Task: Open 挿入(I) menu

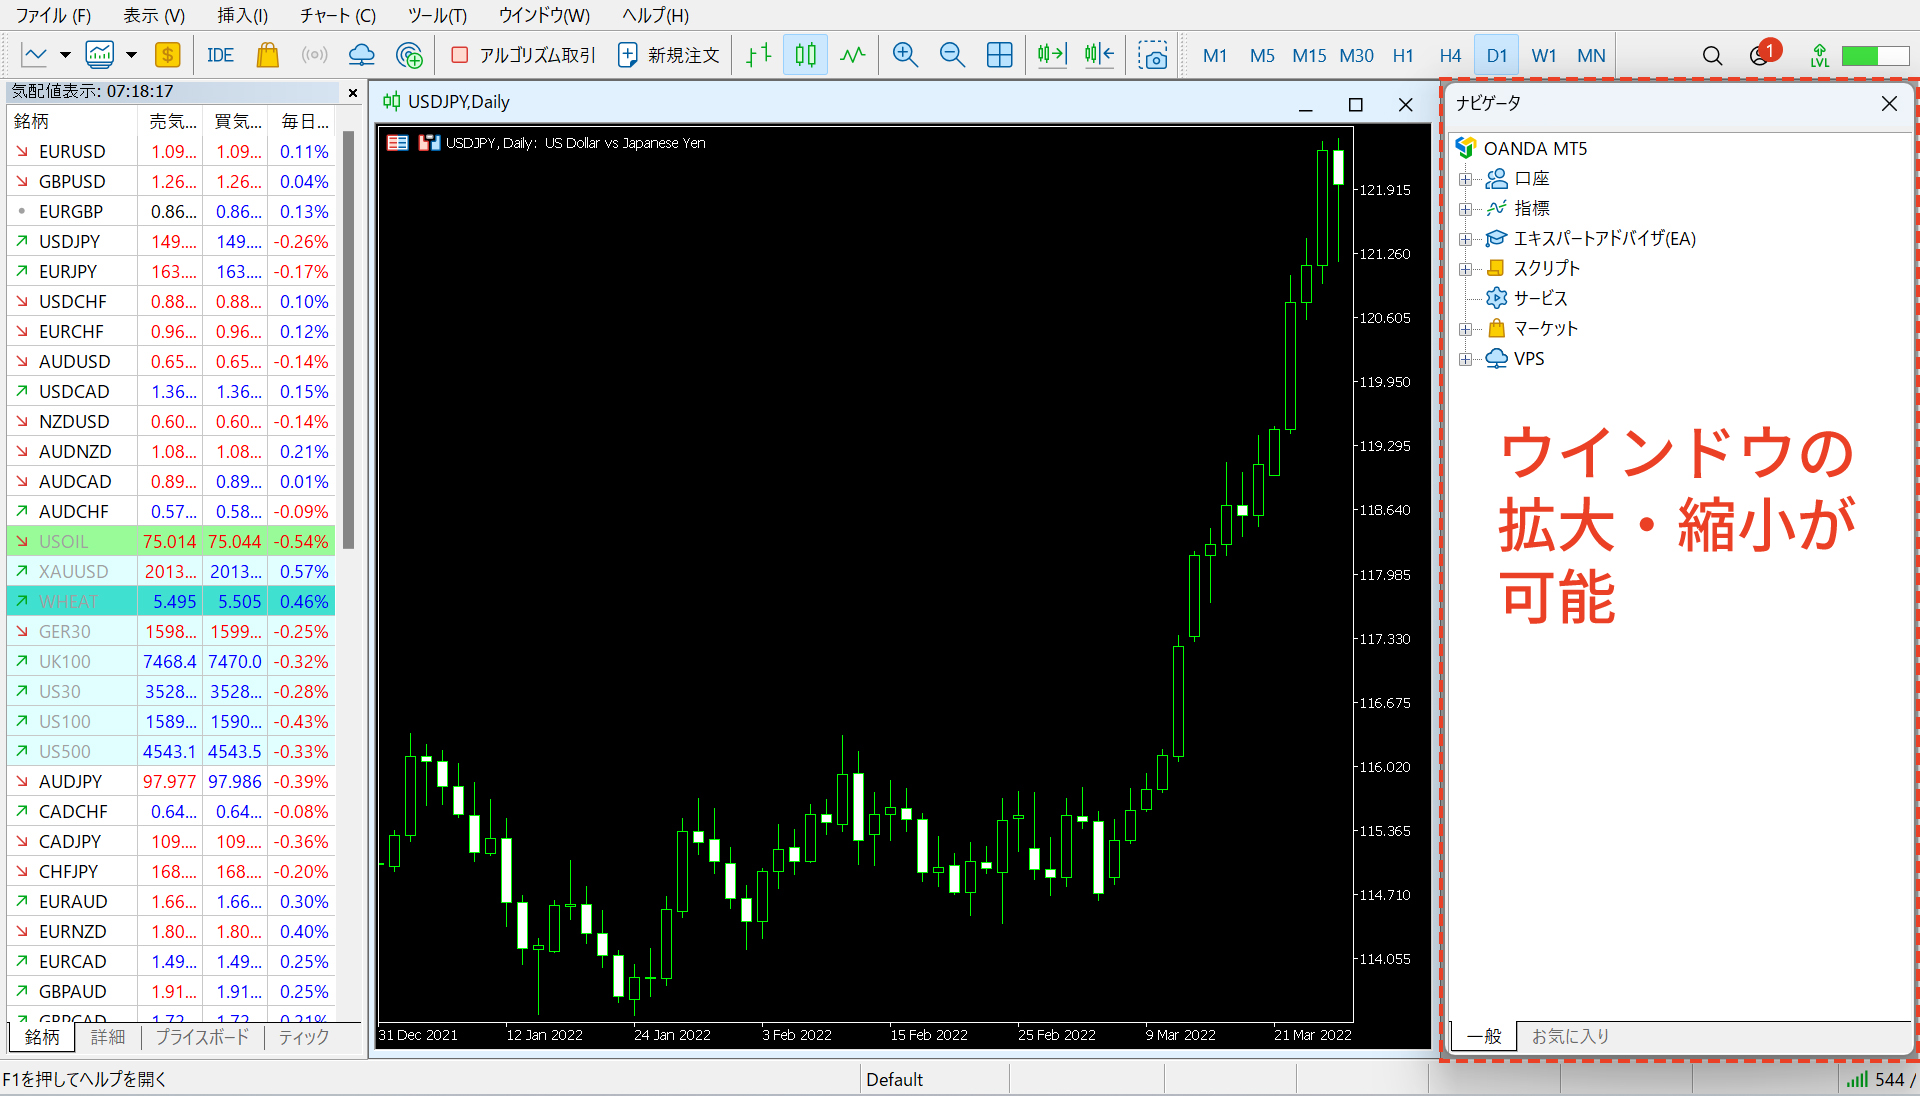Action: click(x=242, y=15)
